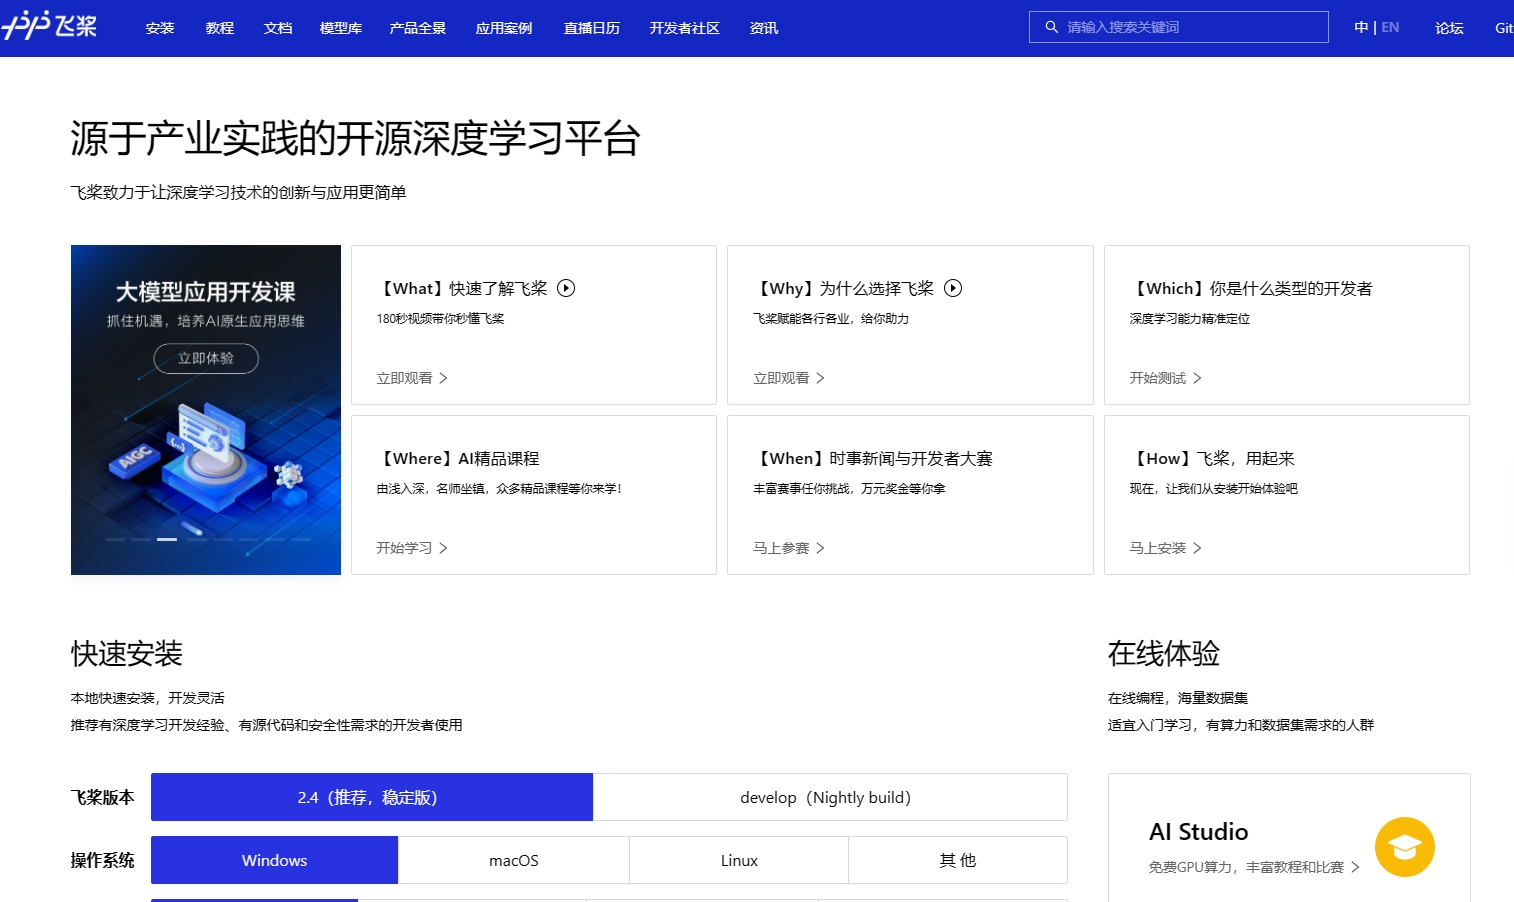The height and width of the screenshot is (902, 1514).
Task: Click the PaddlePaddle 飞桨 logo
Action: 50,26
